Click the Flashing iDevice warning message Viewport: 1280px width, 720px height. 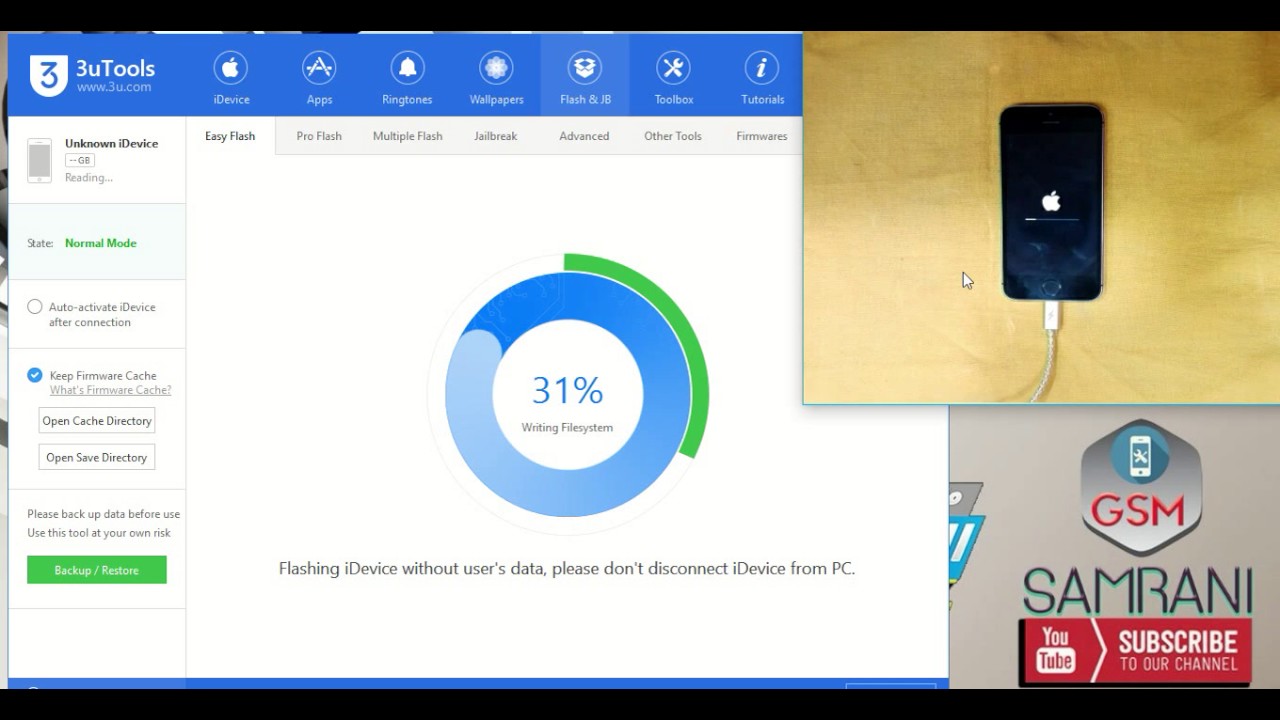[x=567, y=568]
